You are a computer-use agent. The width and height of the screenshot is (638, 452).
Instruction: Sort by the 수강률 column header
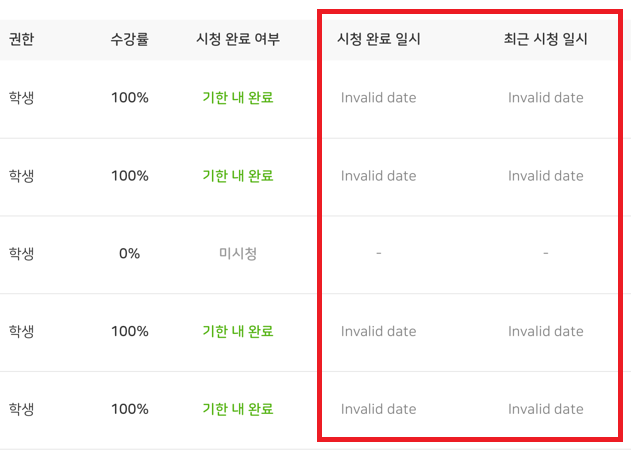coord(130,40)
